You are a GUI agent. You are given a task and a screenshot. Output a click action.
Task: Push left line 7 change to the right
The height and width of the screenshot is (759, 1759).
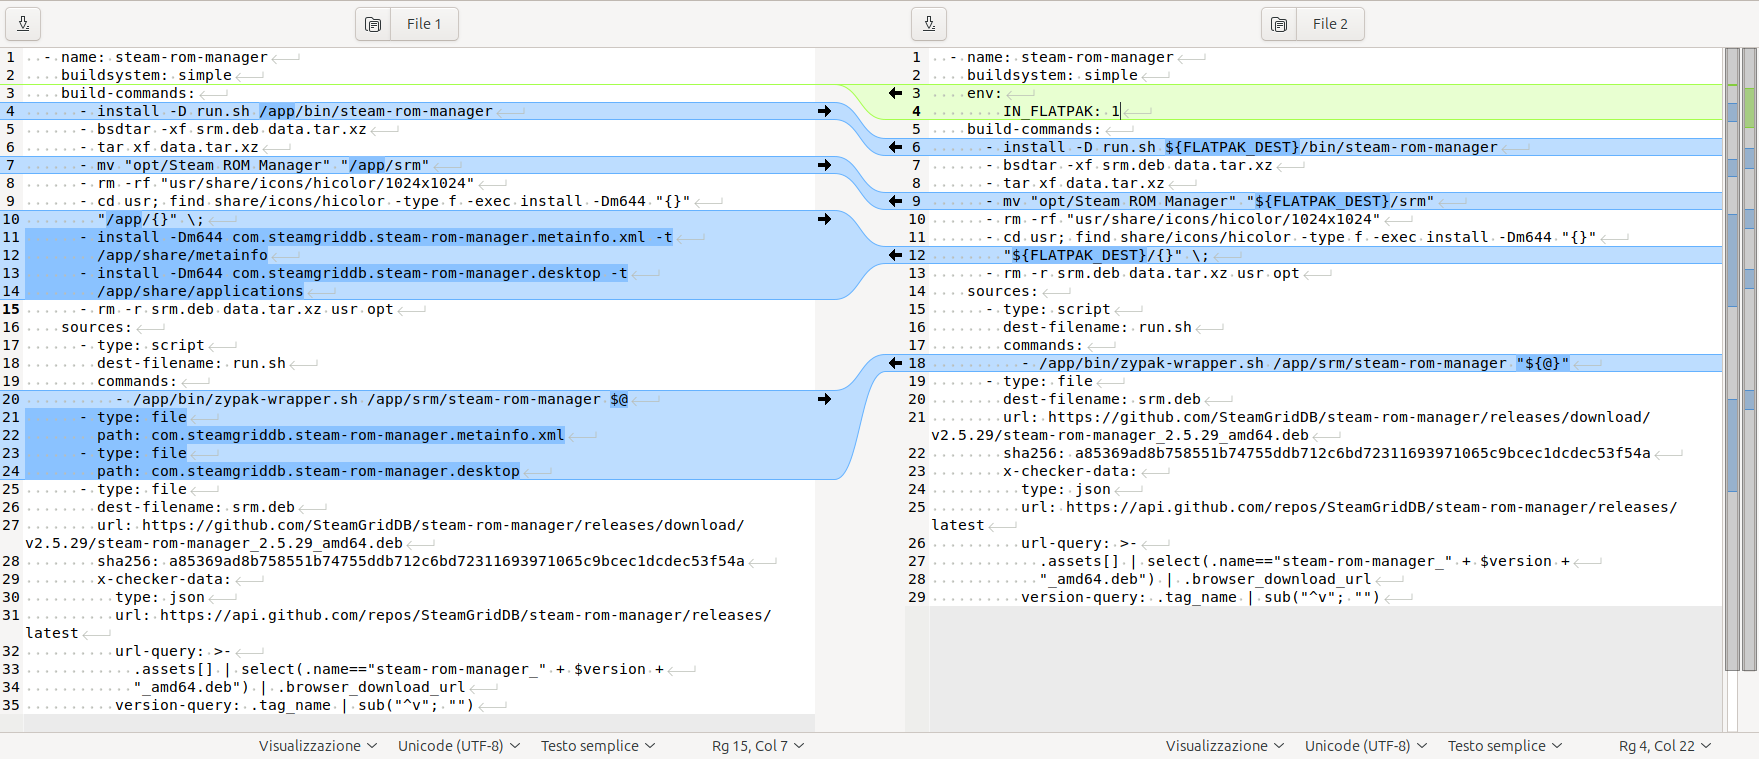[824, 165]
